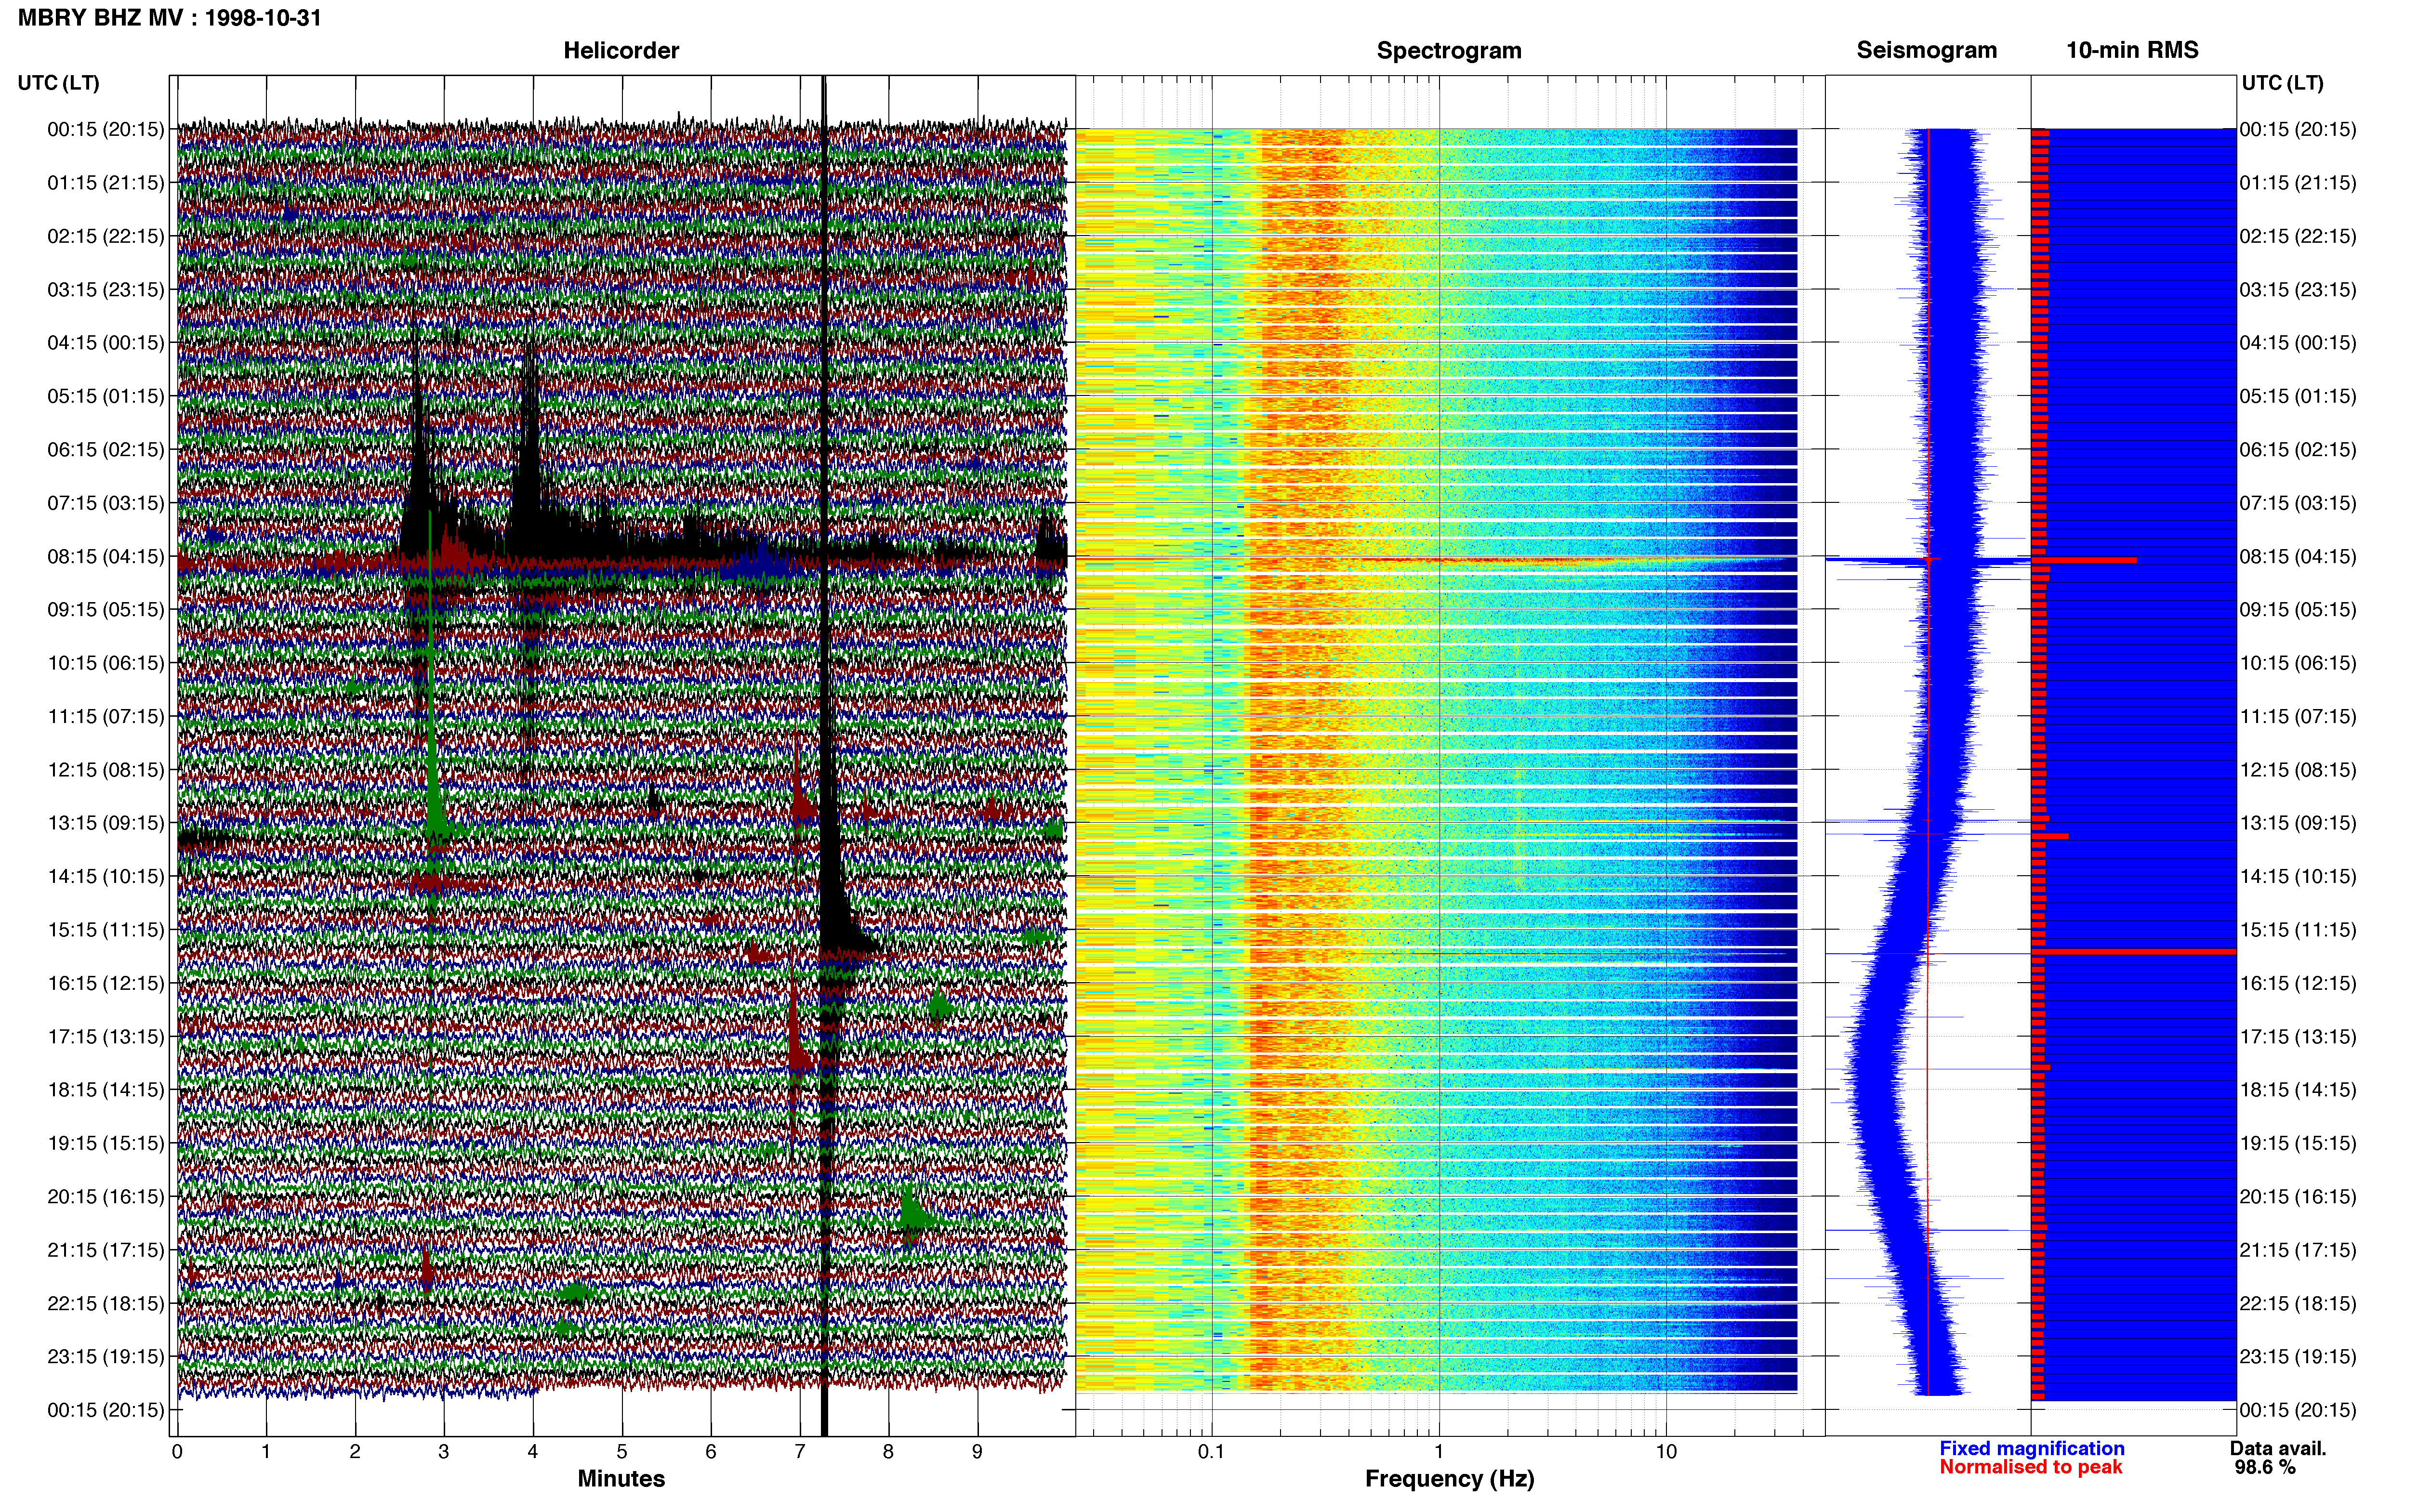The image size is (2418, 1512).
Task: Select the Helicorder panel heading
Action: 621,50
